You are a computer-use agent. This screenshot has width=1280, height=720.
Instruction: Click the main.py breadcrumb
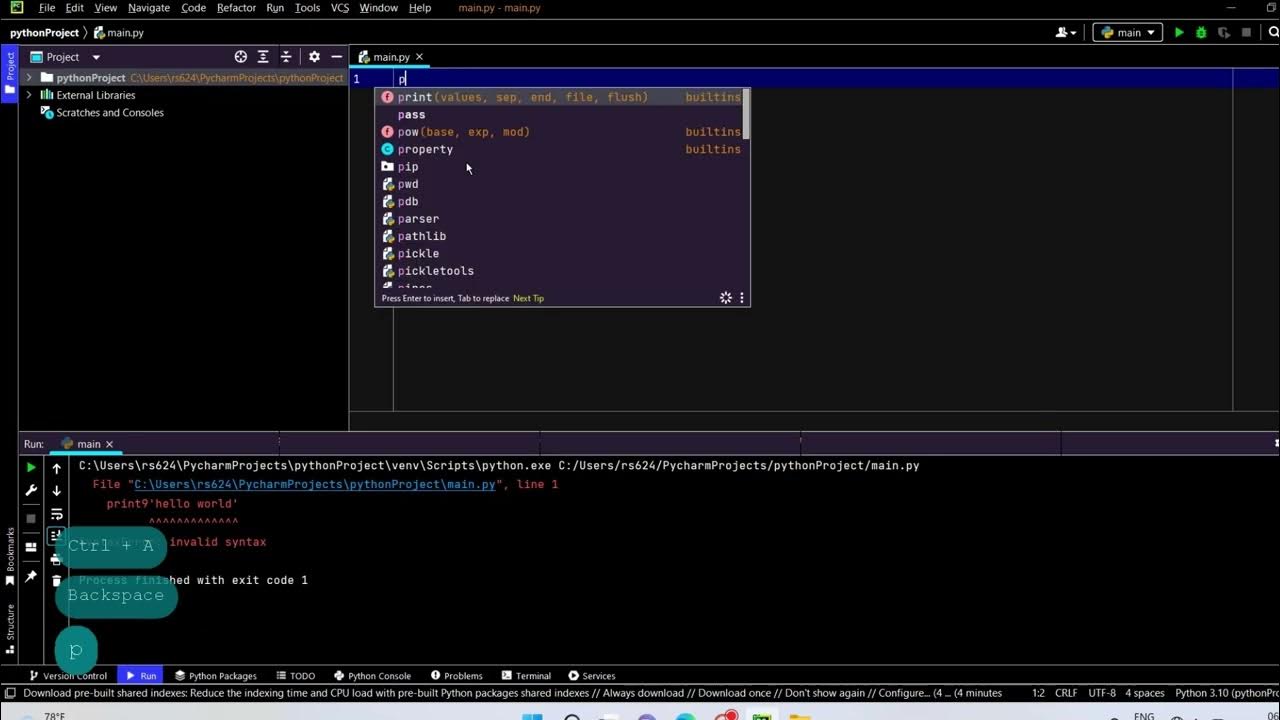click(119, 33)
